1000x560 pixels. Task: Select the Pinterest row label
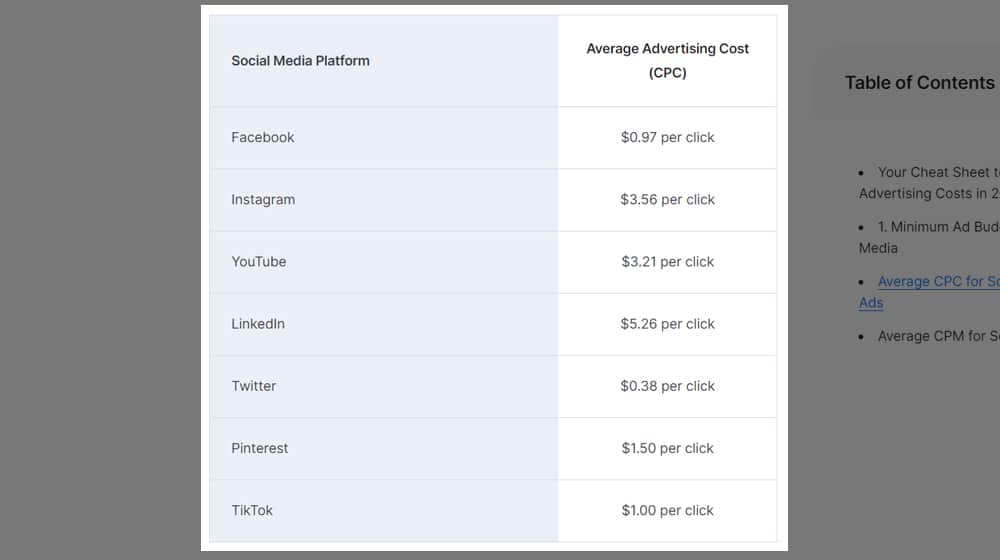(x=260, y=448)
